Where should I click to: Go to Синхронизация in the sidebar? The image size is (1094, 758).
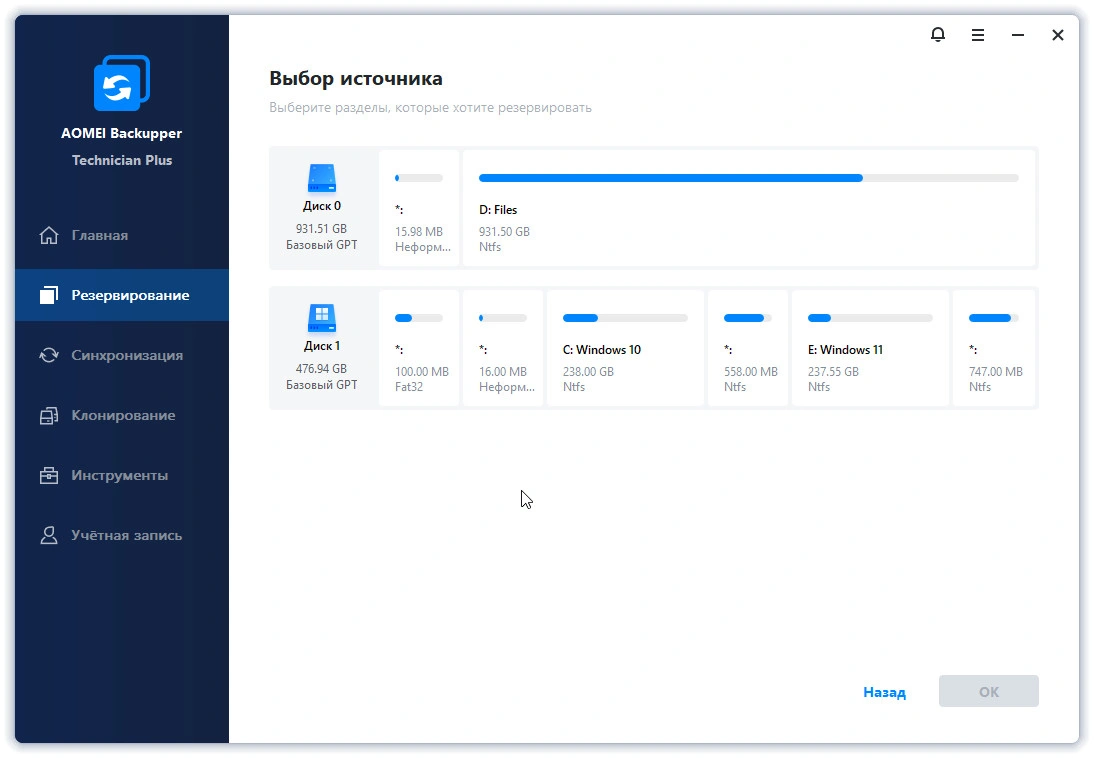pos(126,355)
